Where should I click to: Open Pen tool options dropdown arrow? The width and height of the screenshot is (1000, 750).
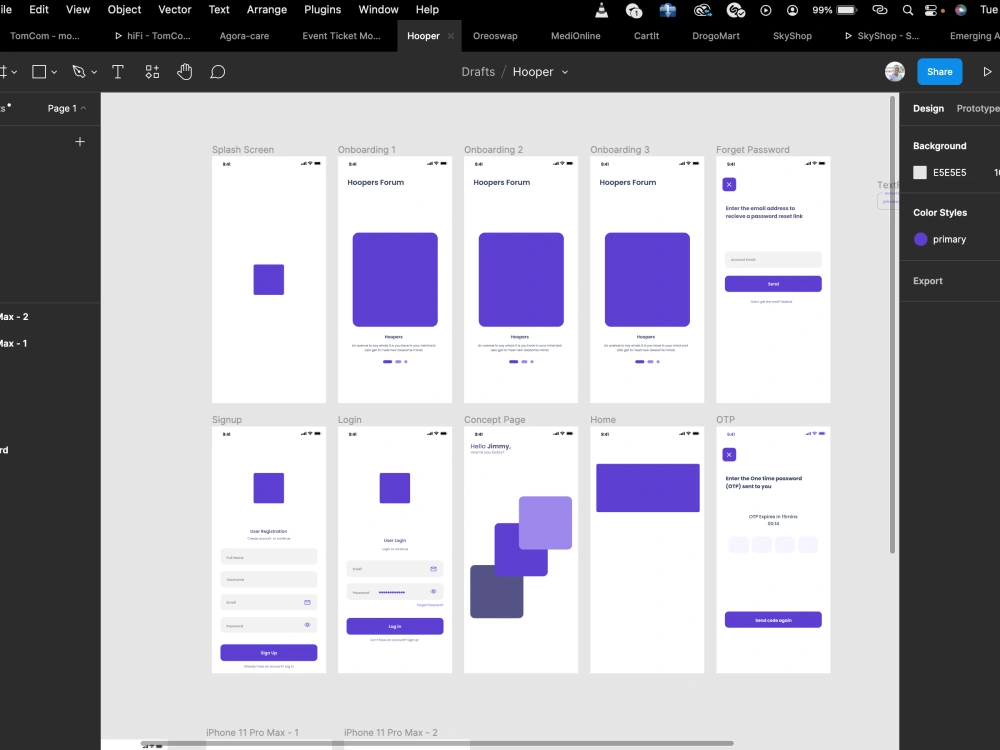coord(94,73)
